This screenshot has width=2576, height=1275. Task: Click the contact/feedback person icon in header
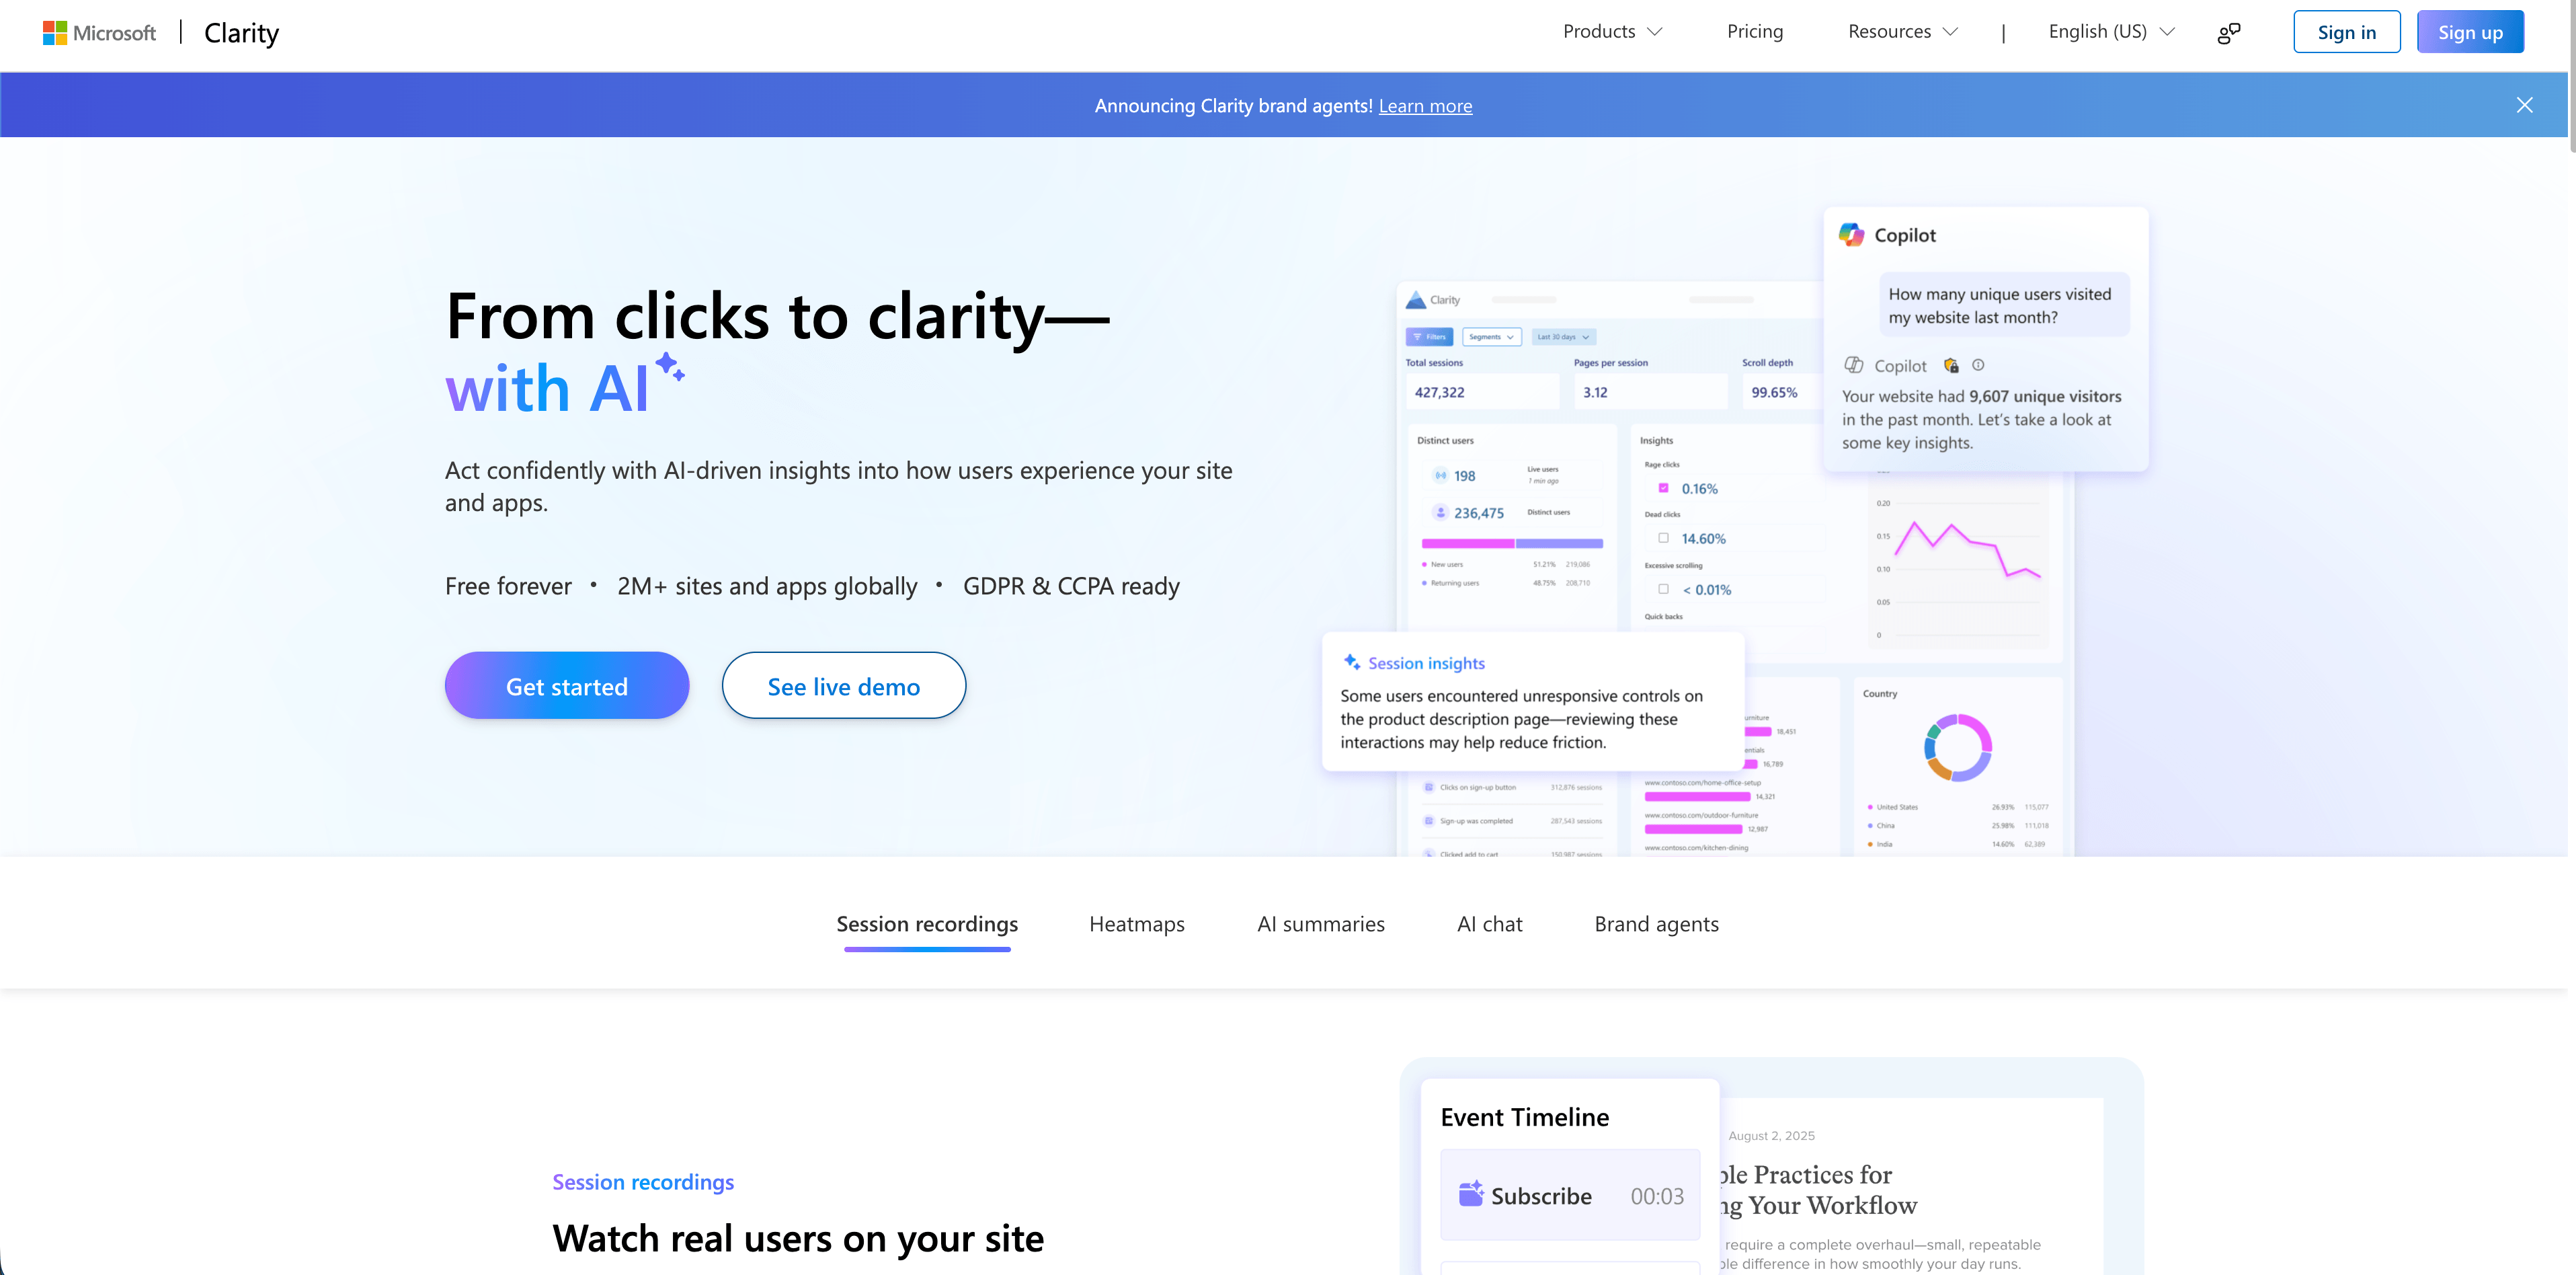(x=2229, y=33)
